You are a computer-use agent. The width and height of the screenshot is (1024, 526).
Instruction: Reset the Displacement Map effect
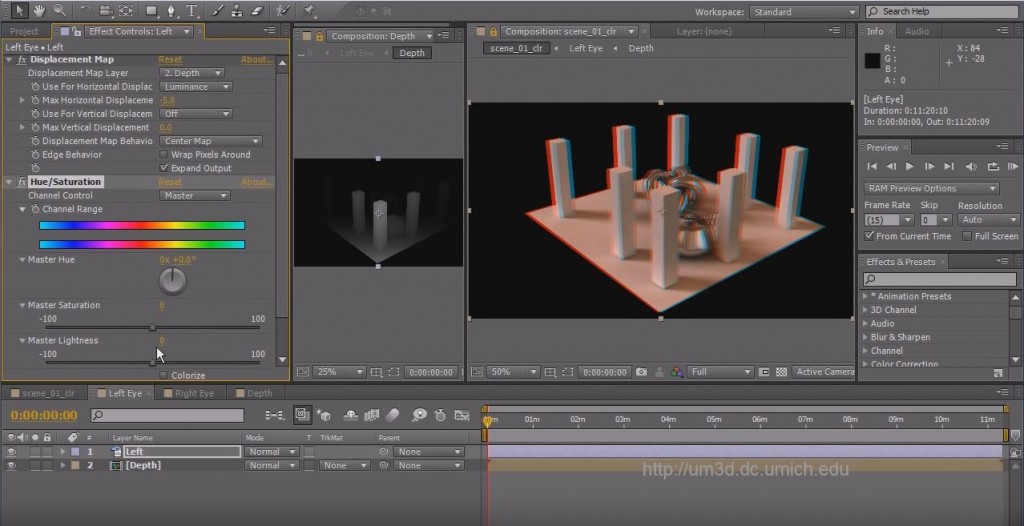pyautogui.click(x=170, y=60)
